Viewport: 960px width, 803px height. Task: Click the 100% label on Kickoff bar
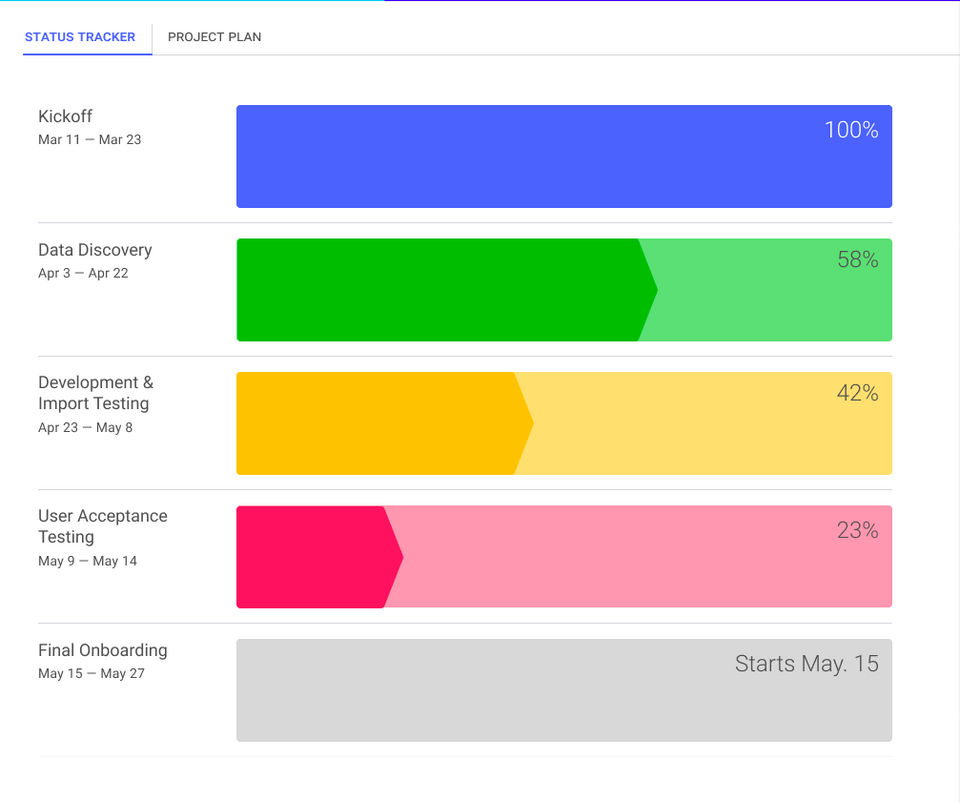[x=851, y=130]
